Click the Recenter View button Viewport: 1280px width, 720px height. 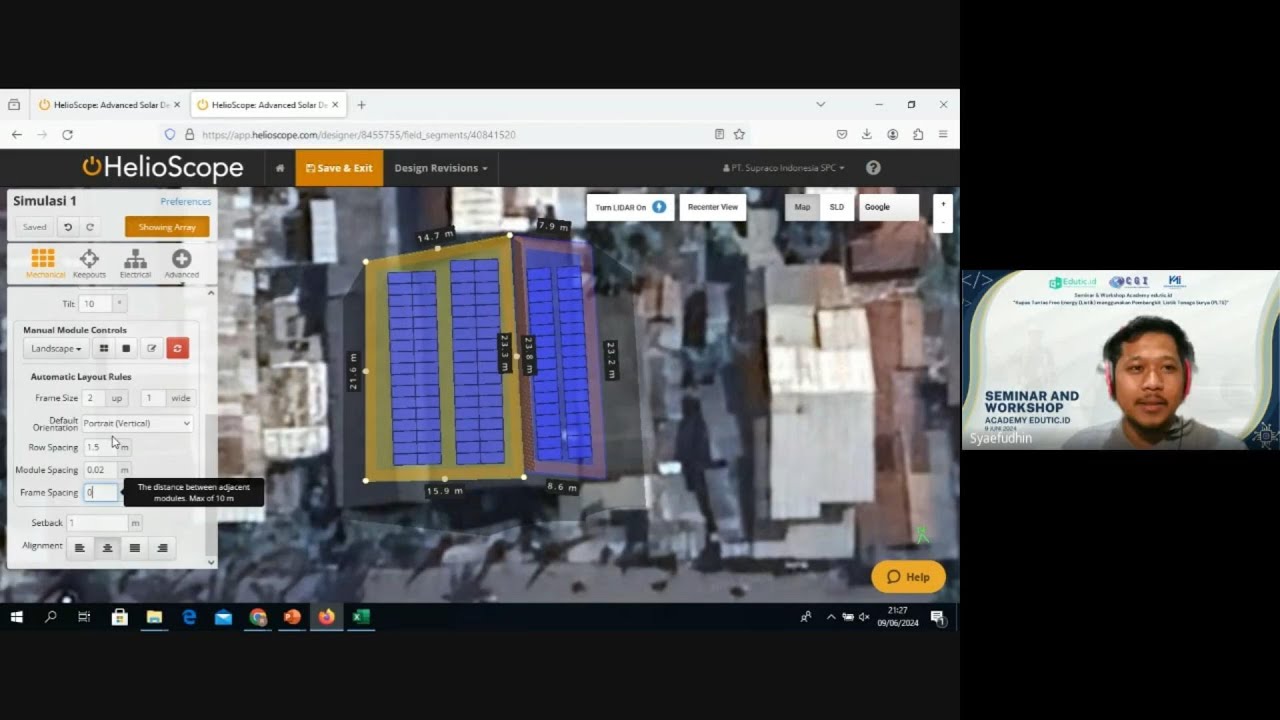(713, 207)
